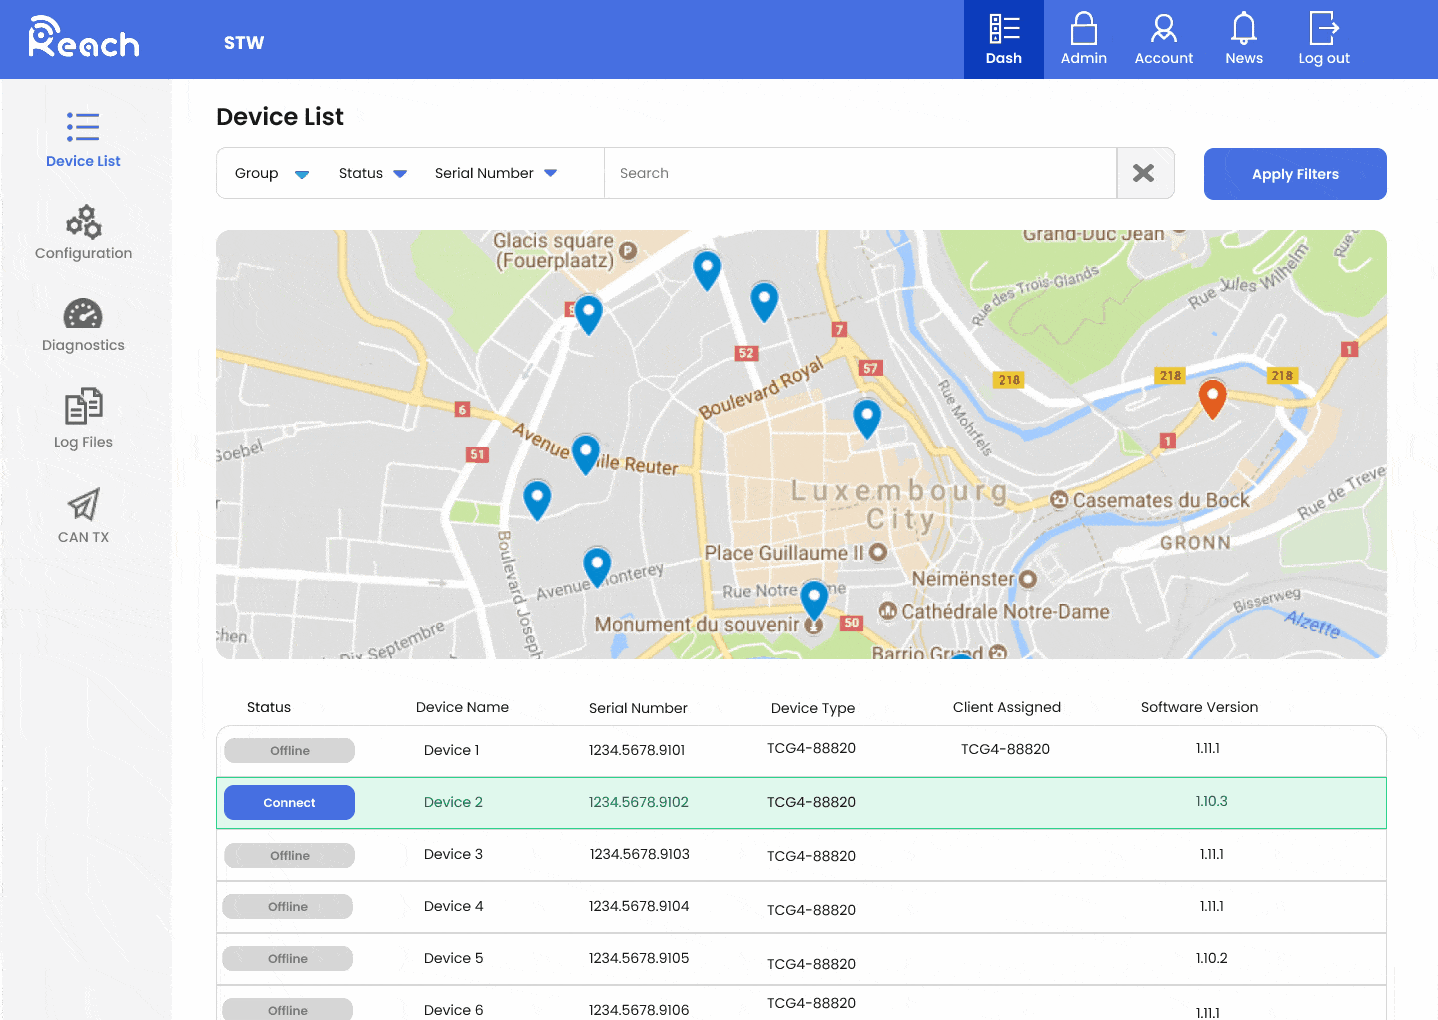Open the Device List sidebar icon

pos(83,126)
